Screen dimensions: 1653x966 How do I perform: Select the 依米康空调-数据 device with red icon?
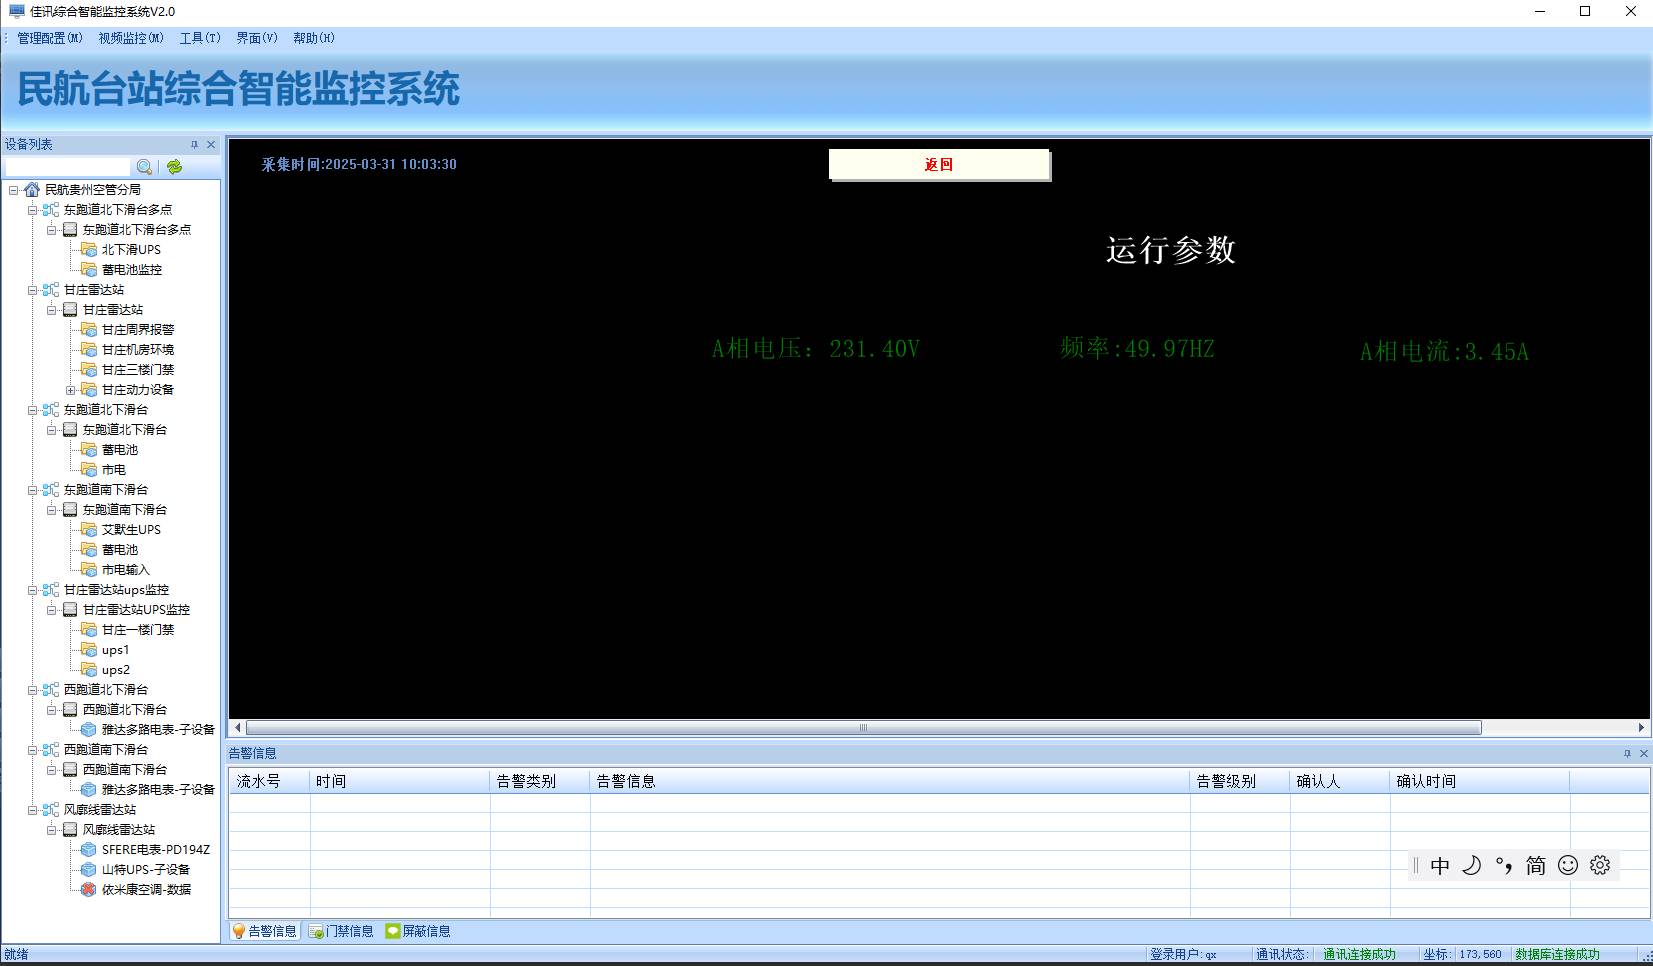pos(145,890)
